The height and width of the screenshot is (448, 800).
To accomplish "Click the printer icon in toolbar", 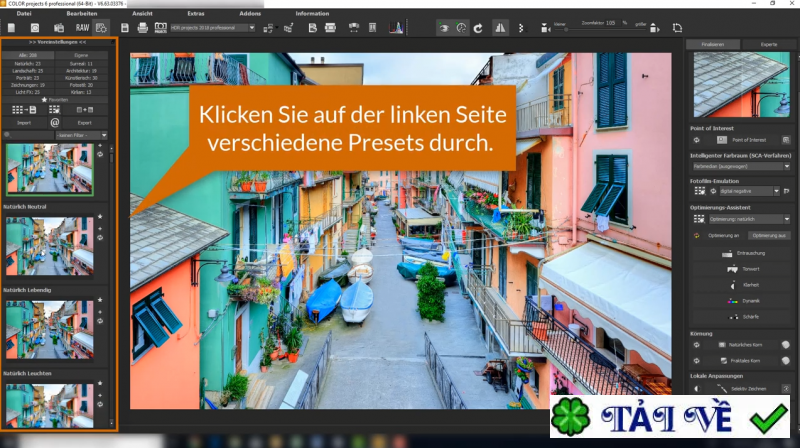I will (142, 27).
